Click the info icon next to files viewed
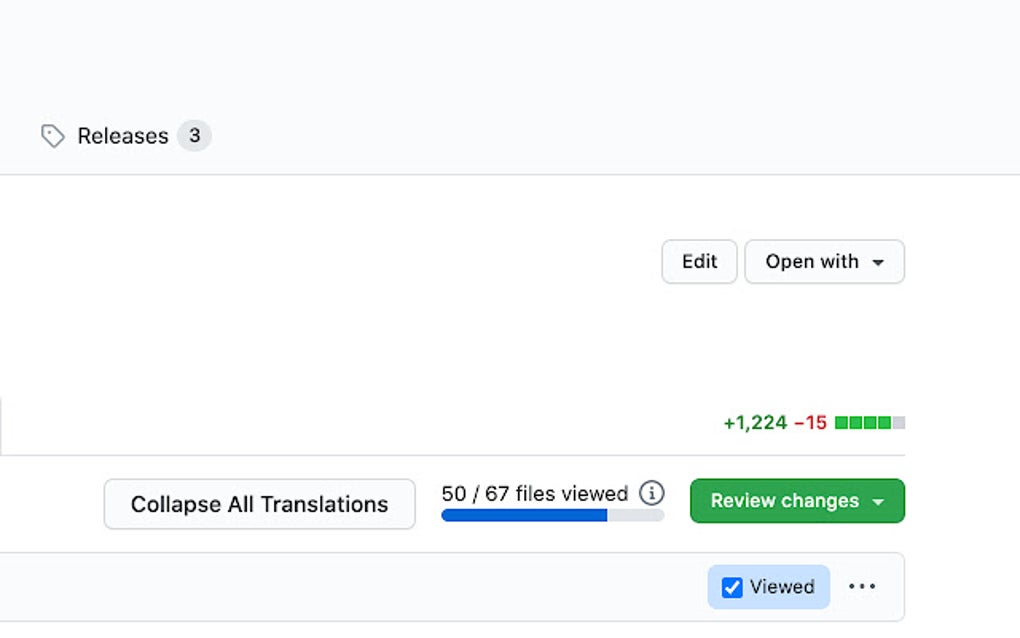 point(653,493)
